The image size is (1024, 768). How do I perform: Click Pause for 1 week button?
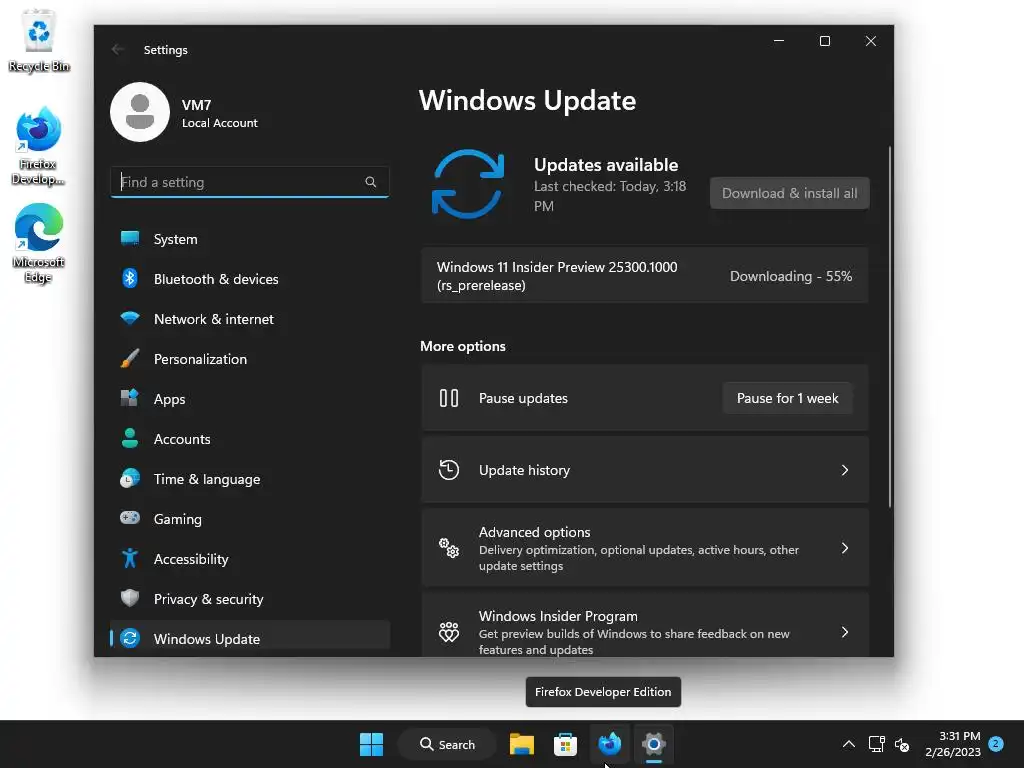coord(788,398)
